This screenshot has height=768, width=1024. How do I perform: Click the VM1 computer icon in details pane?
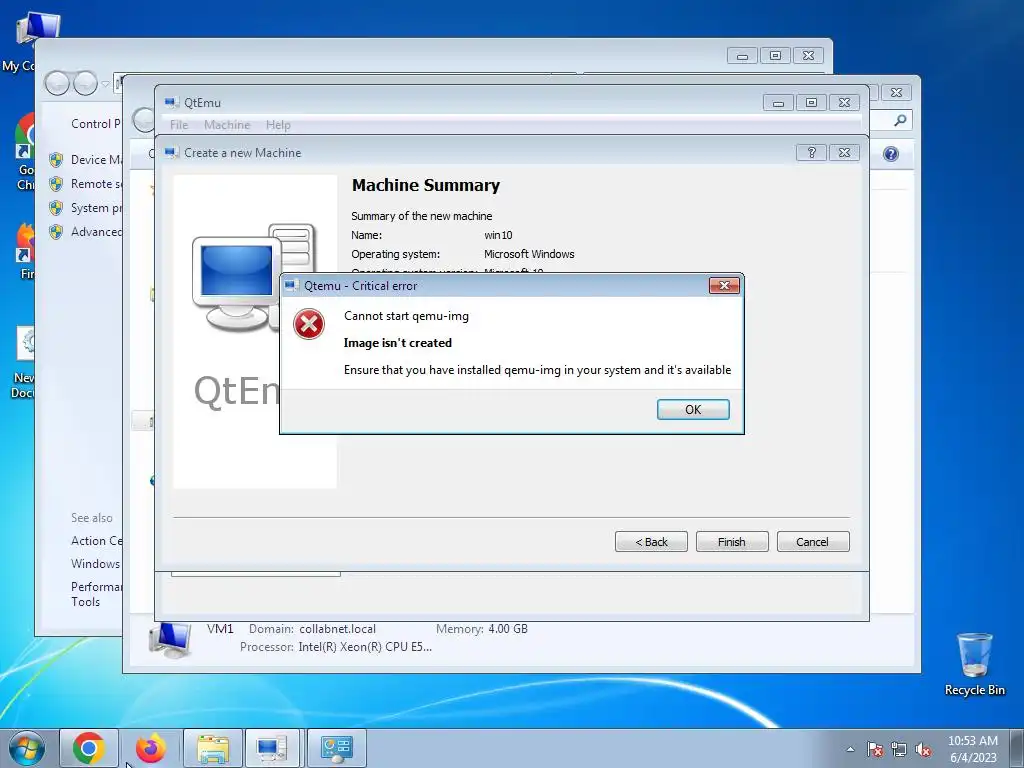[x=170, y=639]
